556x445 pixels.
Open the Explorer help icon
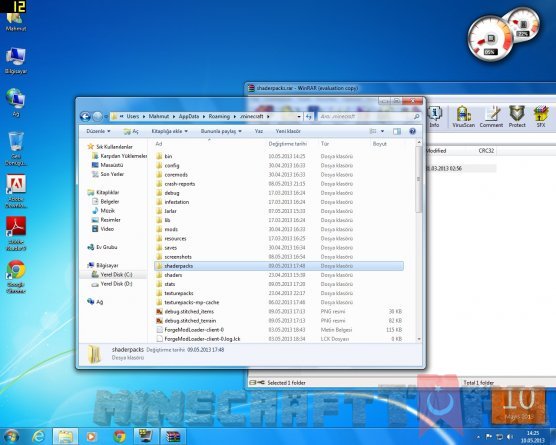(412, 131)
